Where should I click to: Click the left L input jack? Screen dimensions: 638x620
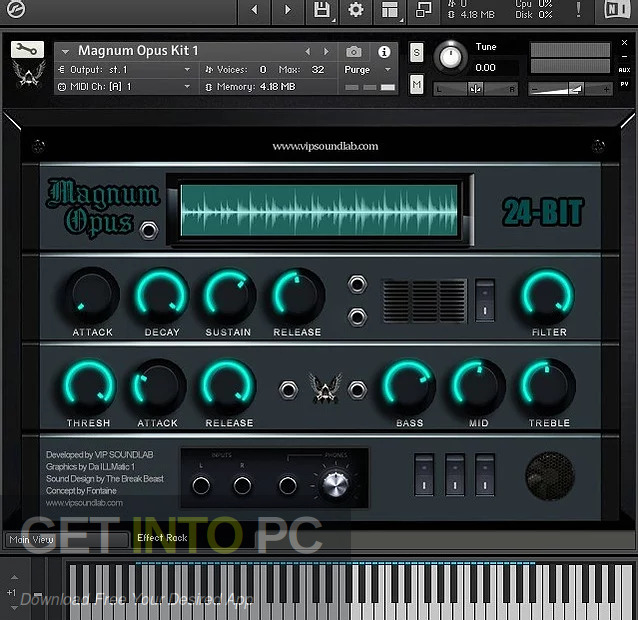(x=201, y=485)
